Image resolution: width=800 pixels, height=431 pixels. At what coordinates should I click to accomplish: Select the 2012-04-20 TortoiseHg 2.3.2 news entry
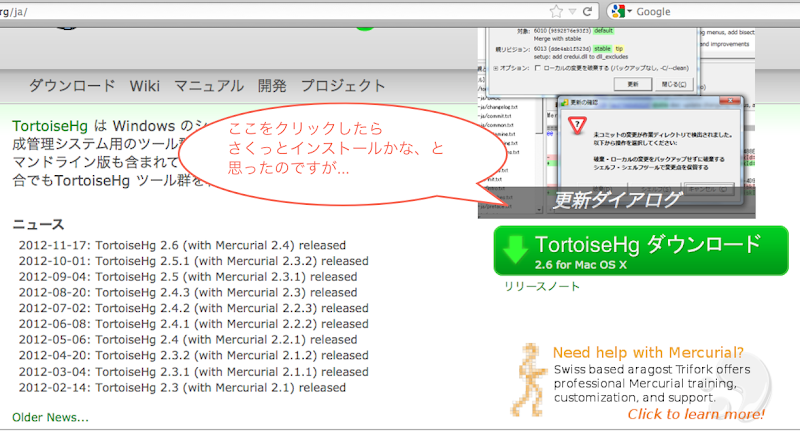point(193,356)
